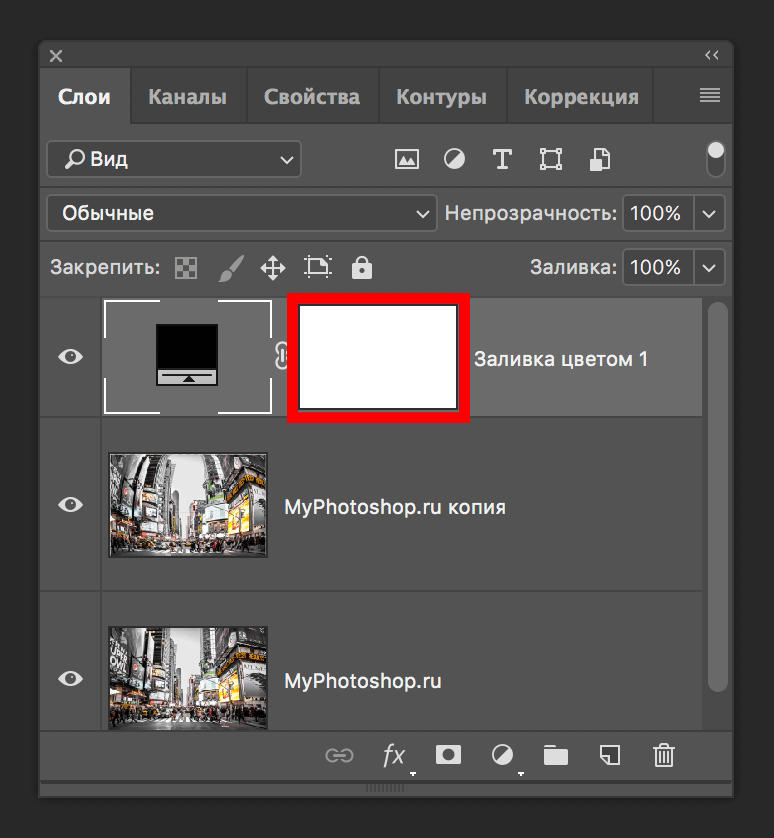Lock all with padlock icon
The width and height of the screenshot is (774, 838).
(362, 267)
